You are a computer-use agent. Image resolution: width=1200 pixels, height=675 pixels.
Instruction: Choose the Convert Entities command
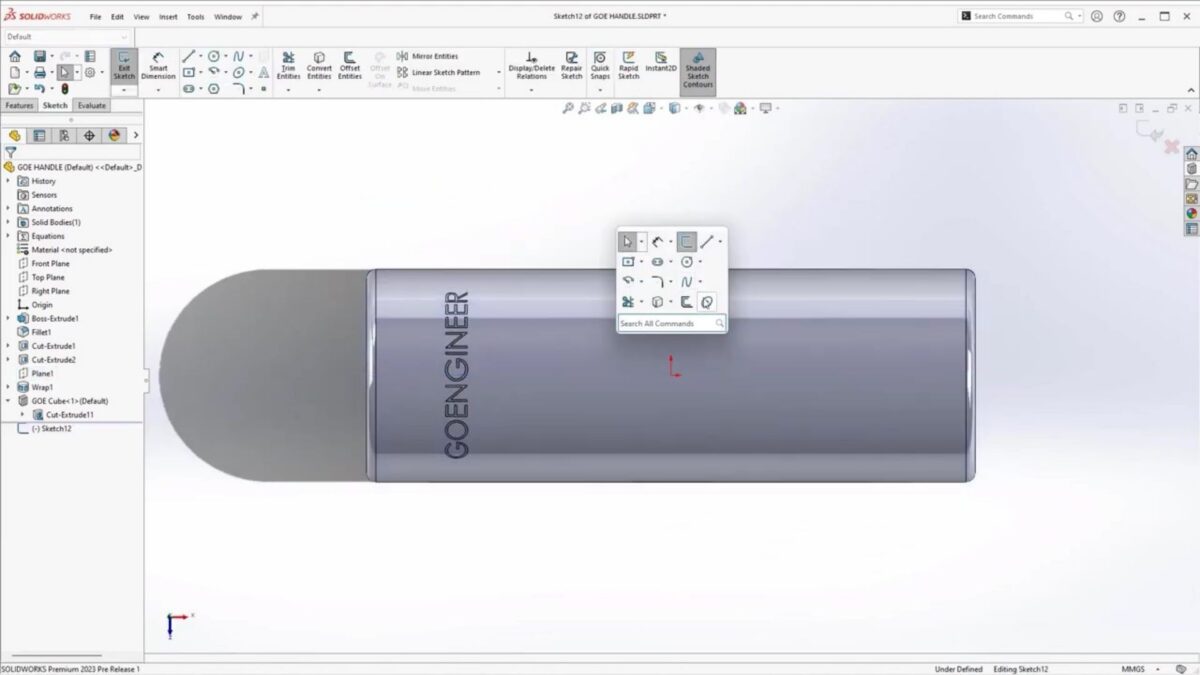(319, 66)
